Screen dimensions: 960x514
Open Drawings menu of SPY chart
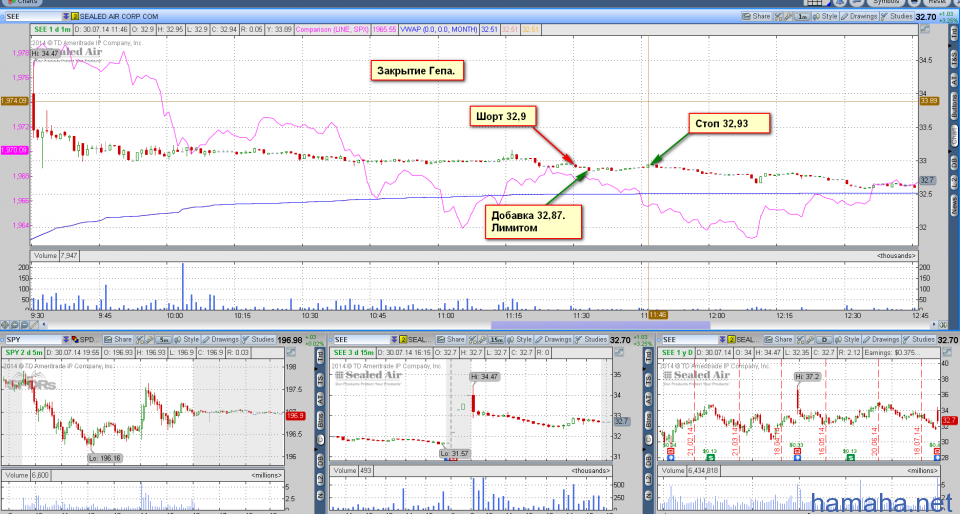point(220,340)
